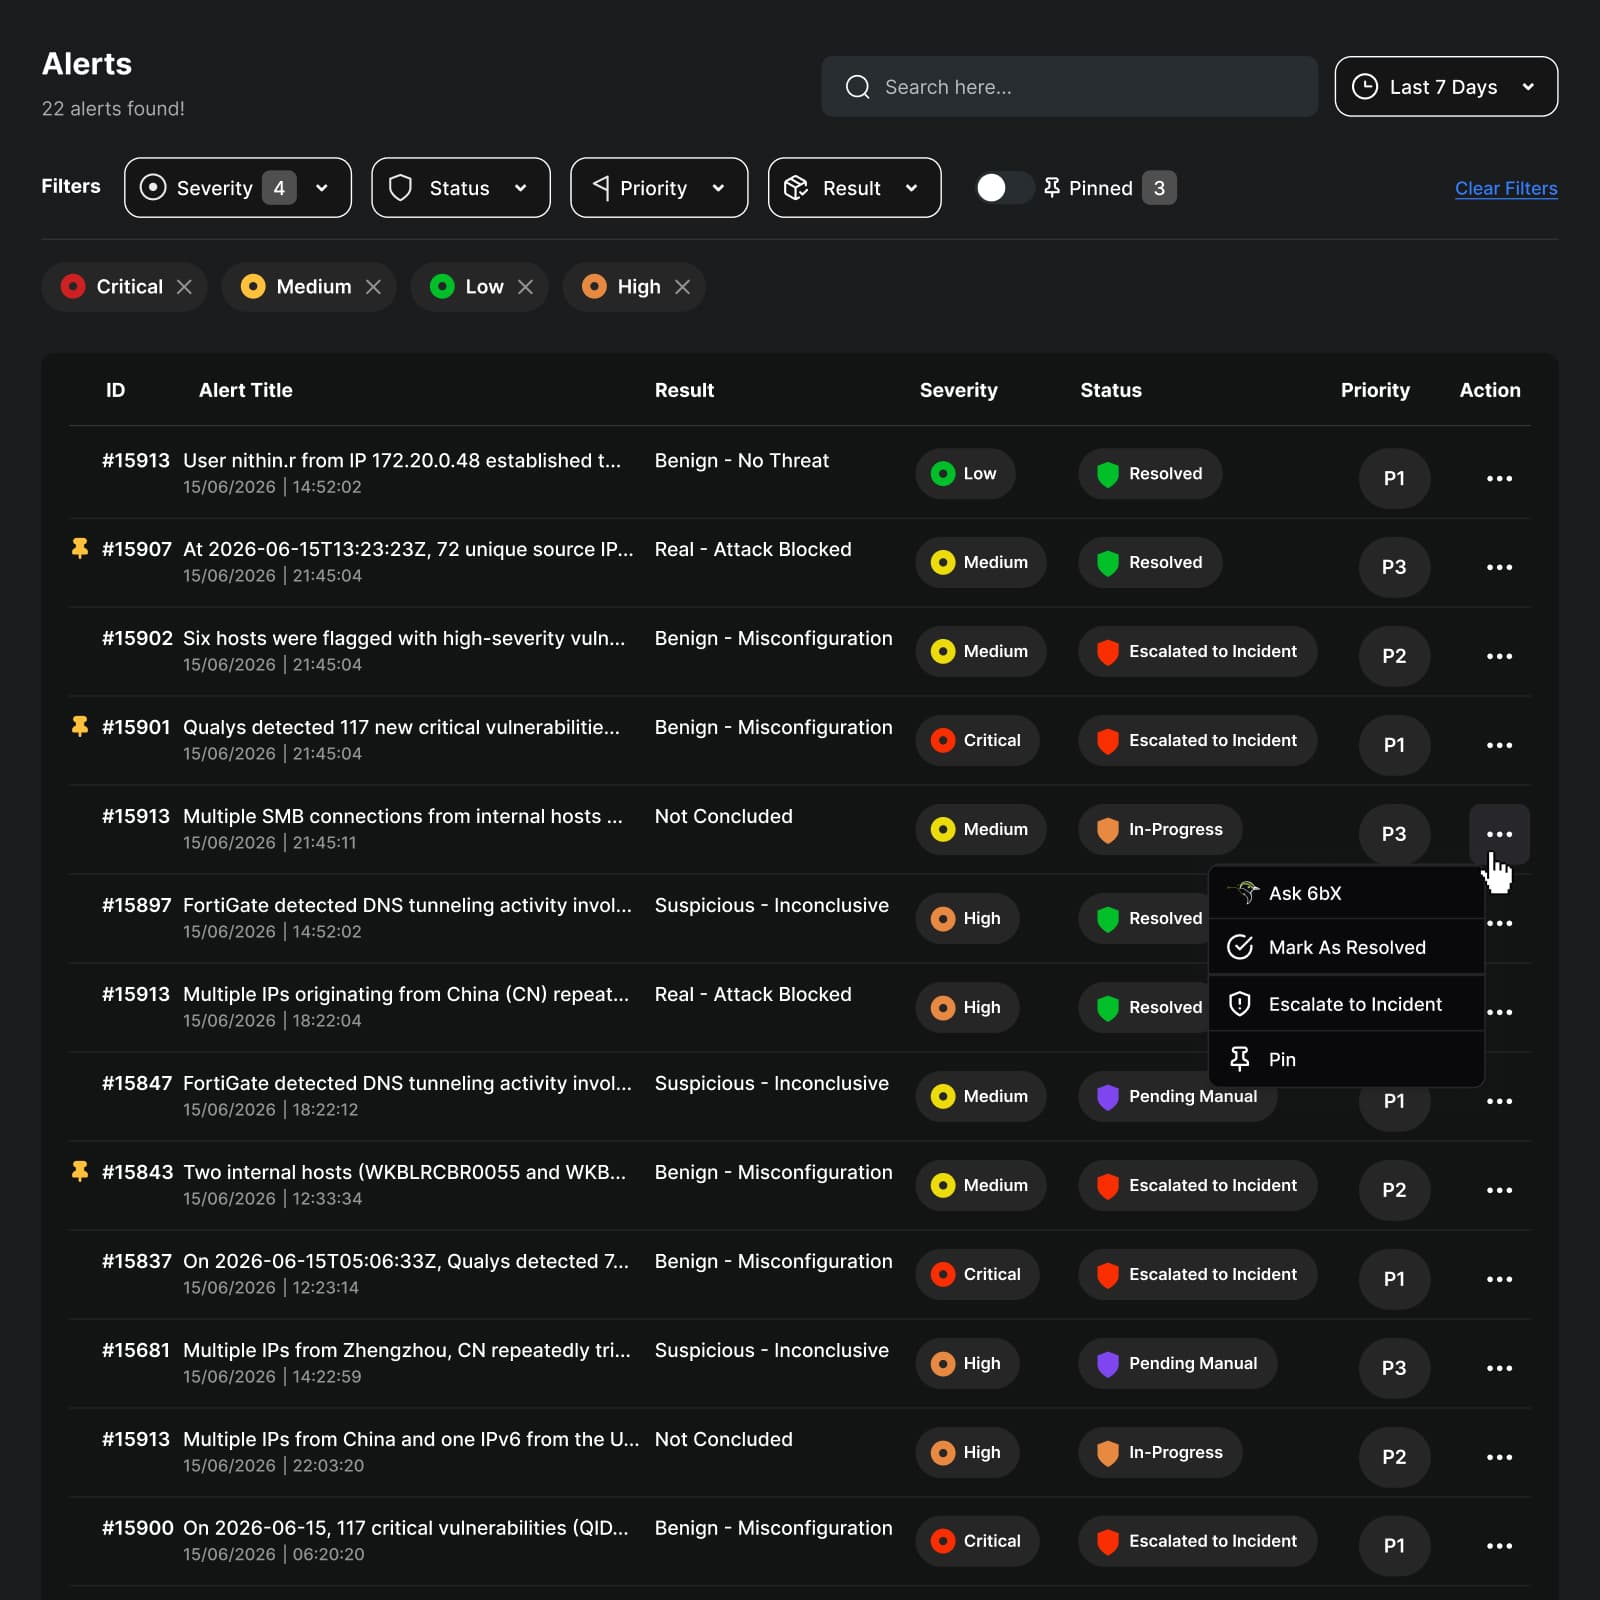Screen dimensions: 1600x1600
Task: Click title 'Two internal hosts (WKBLRCBR0055 and WKB...'
Action: pyautogui.click(x=404, y=1172)
